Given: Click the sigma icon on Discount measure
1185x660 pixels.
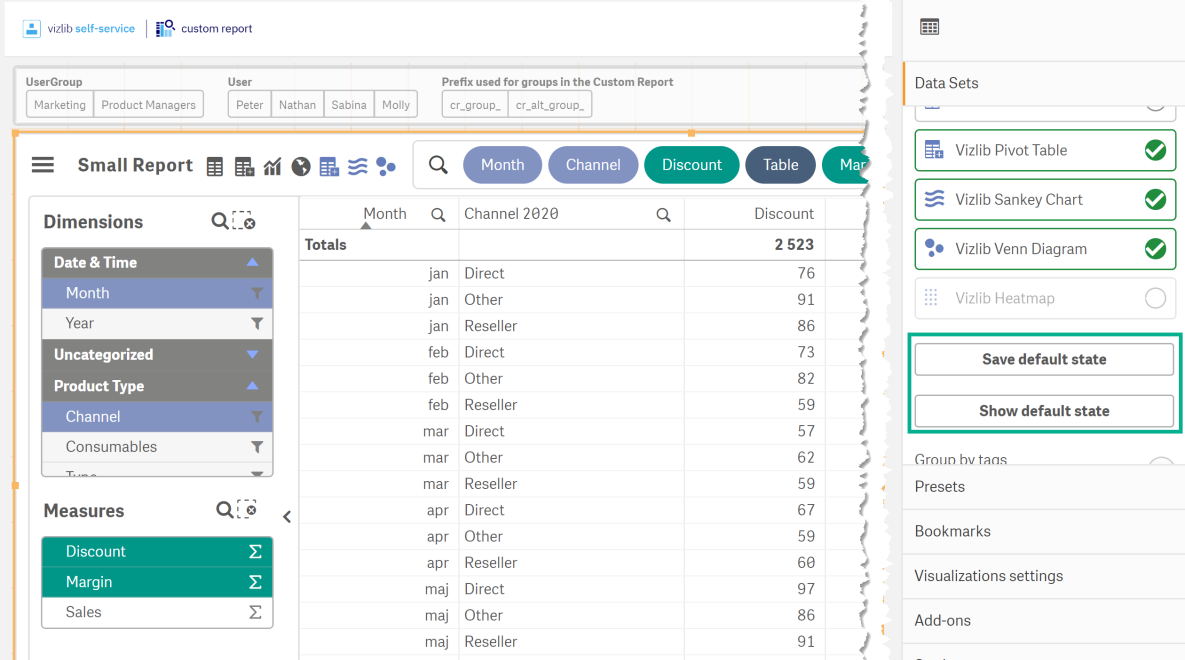Looking at the screenshot, I should 255,552.
